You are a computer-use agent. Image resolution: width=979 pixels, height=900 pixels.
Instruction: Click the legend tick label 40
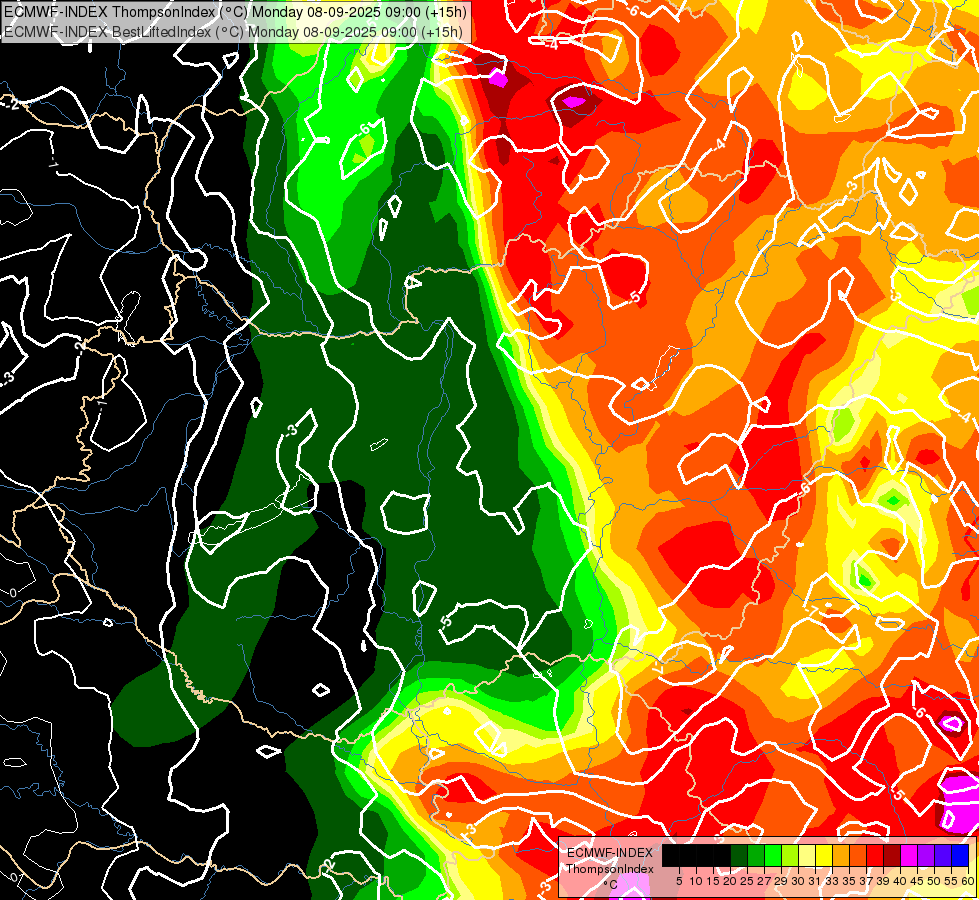click(x=900, y=881)
